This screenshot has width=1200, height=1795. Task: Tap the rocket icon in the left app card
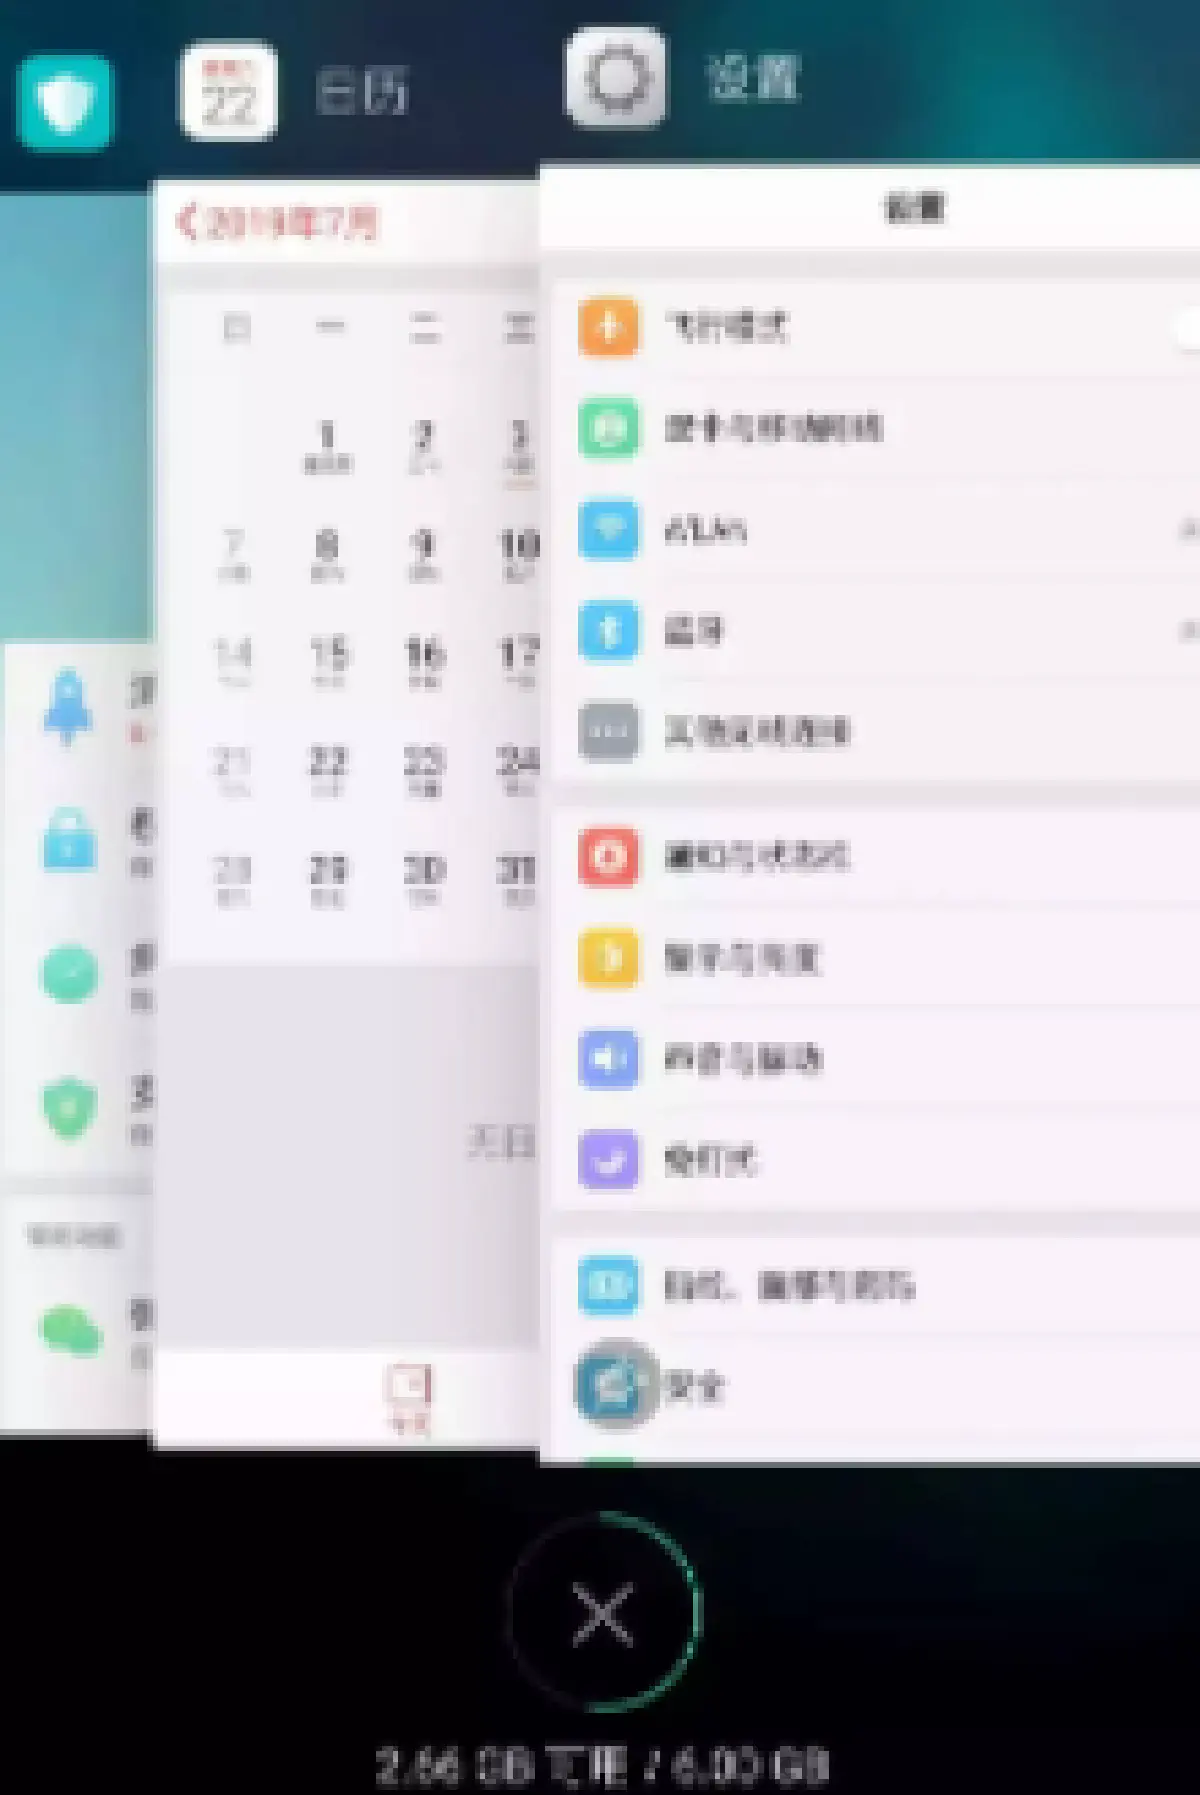coord(68,707)
